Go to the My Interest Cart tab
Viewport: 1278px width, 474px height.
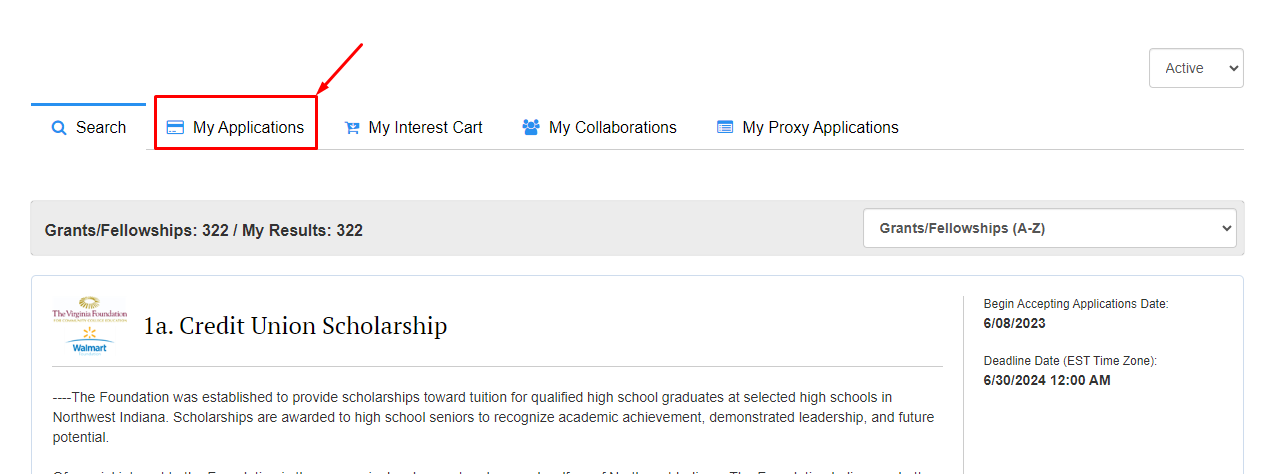[x=413, y=127]
